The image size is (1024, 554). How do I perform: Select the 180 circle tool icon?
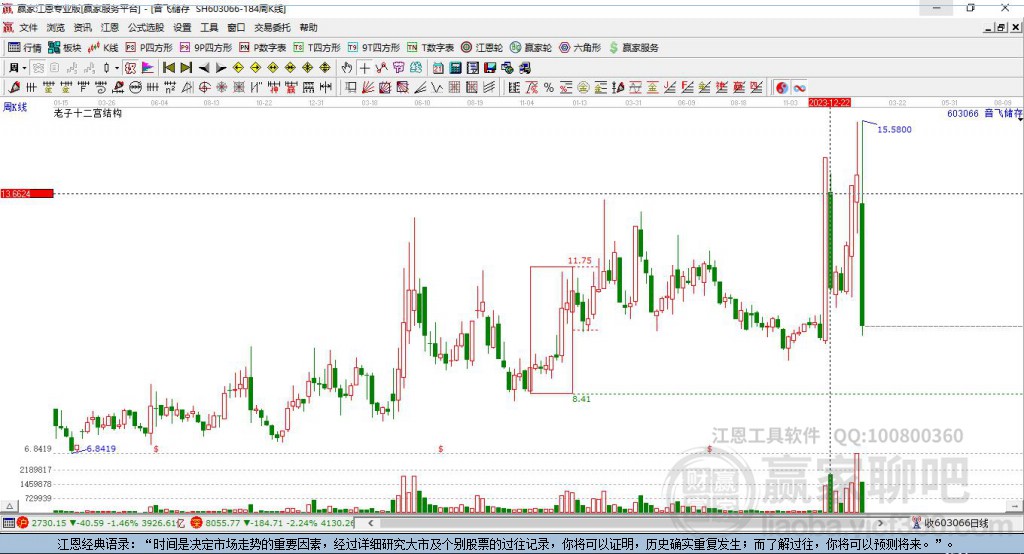pos(135,88)
